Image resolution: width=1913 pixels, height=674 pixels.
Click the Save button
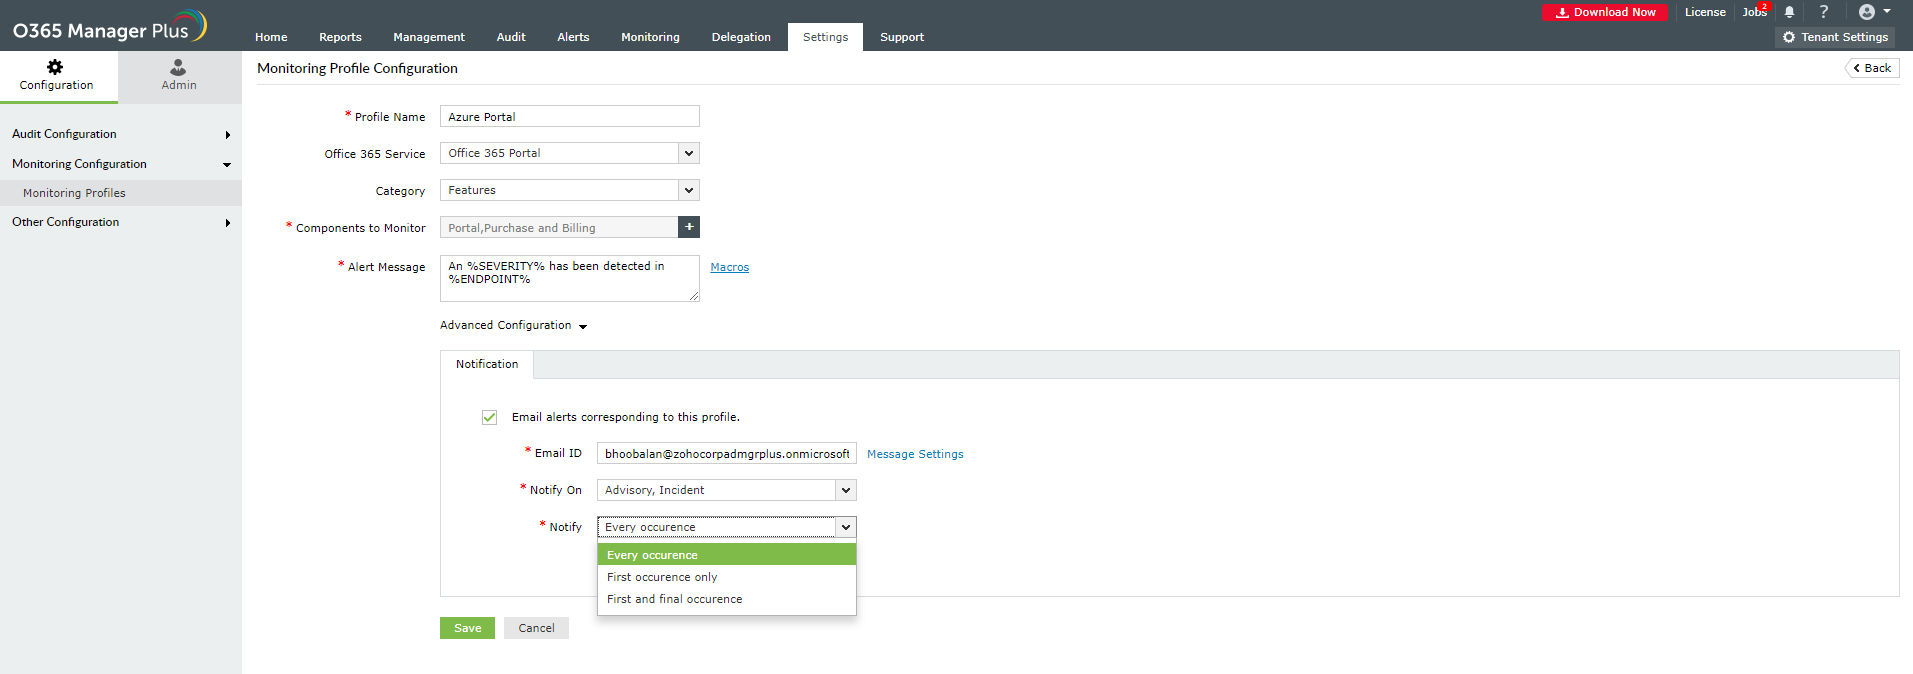click(467, 628)
